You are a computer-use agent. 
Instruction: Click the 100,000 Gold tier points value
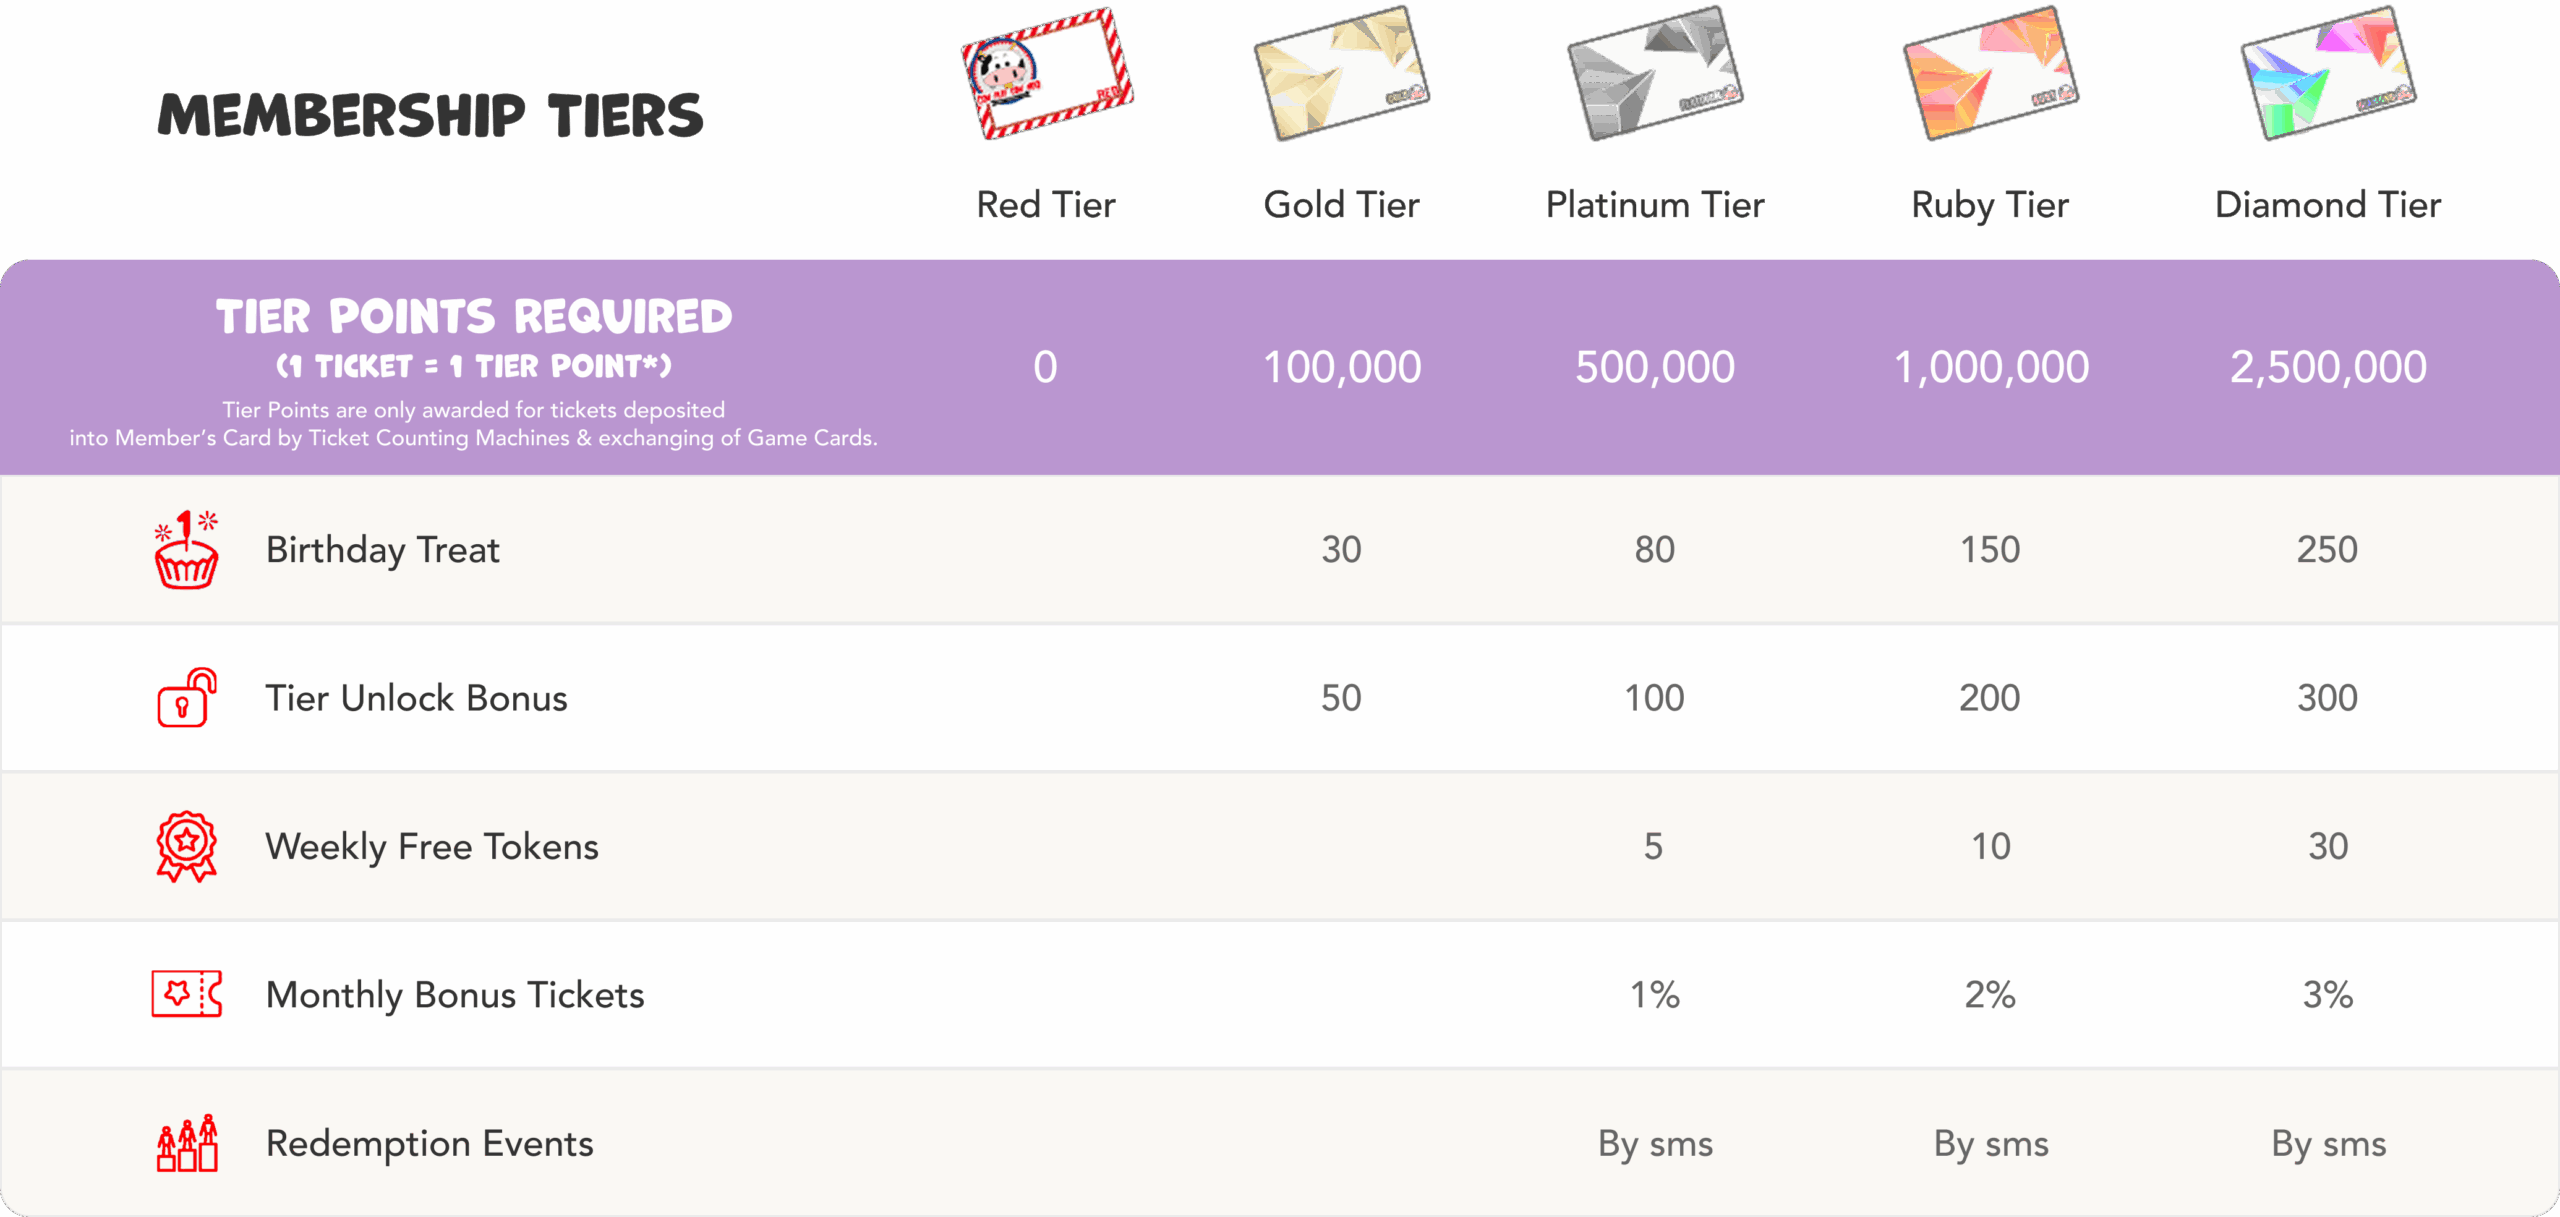coord(1342,367)
